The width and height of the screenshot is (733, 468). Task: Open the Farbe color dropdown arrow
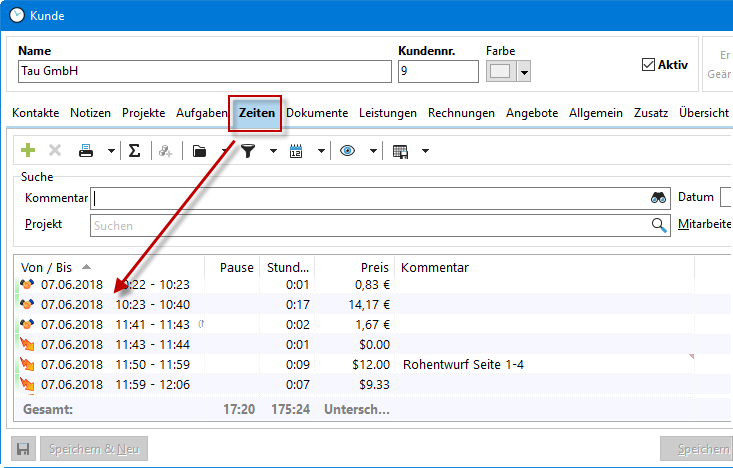click(x=523, y=72)
